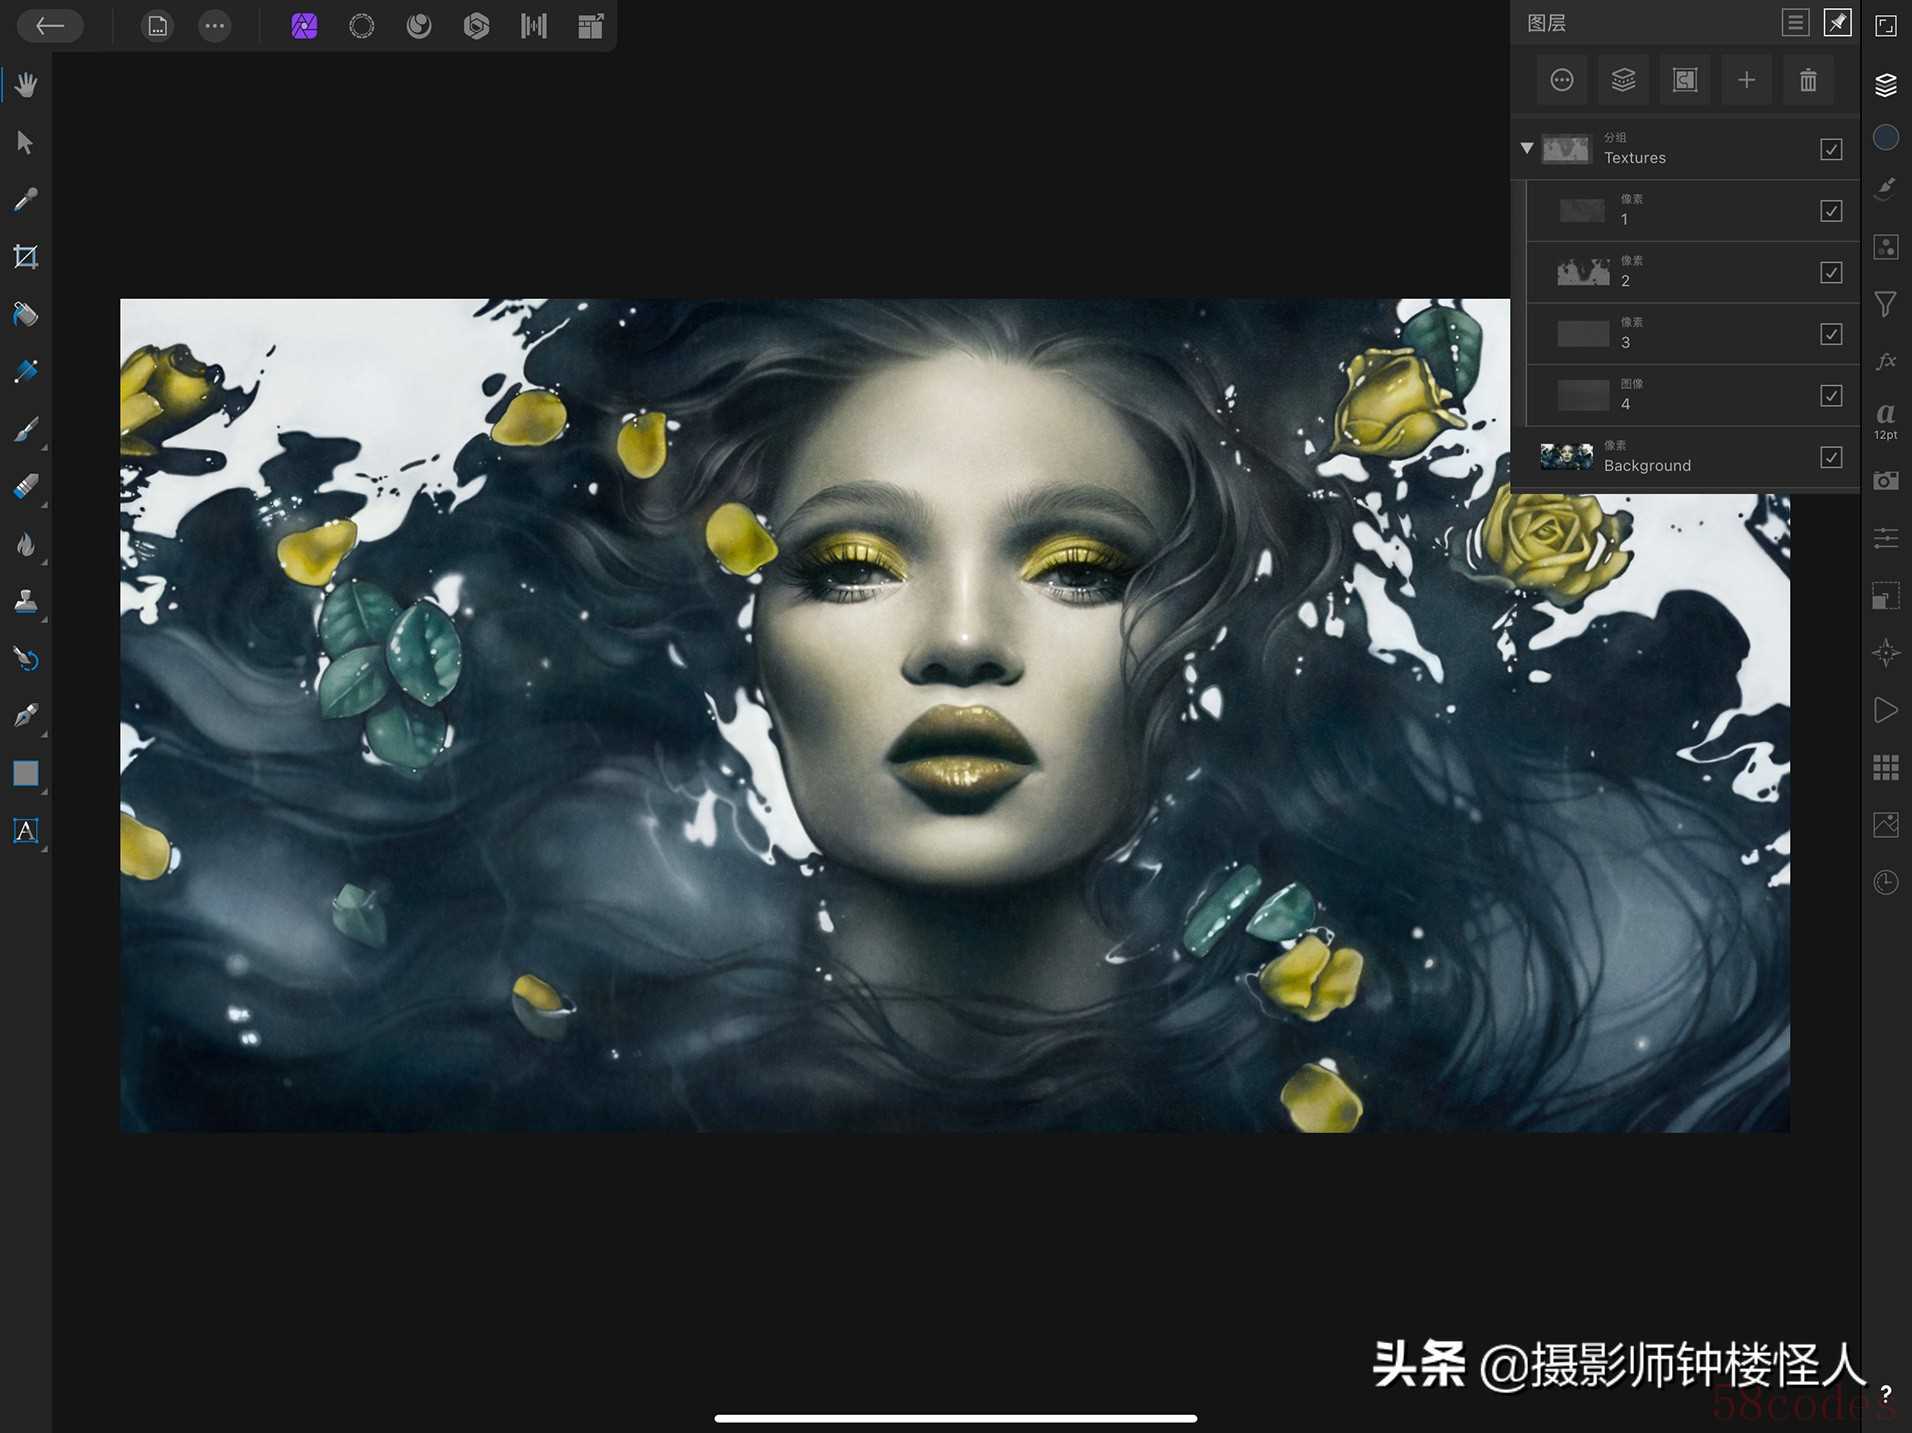Image resolution: width=1912 pixels, height=1433 pixels.
Task: Collapse the Textures layer group
Action: coord(1526,148)
